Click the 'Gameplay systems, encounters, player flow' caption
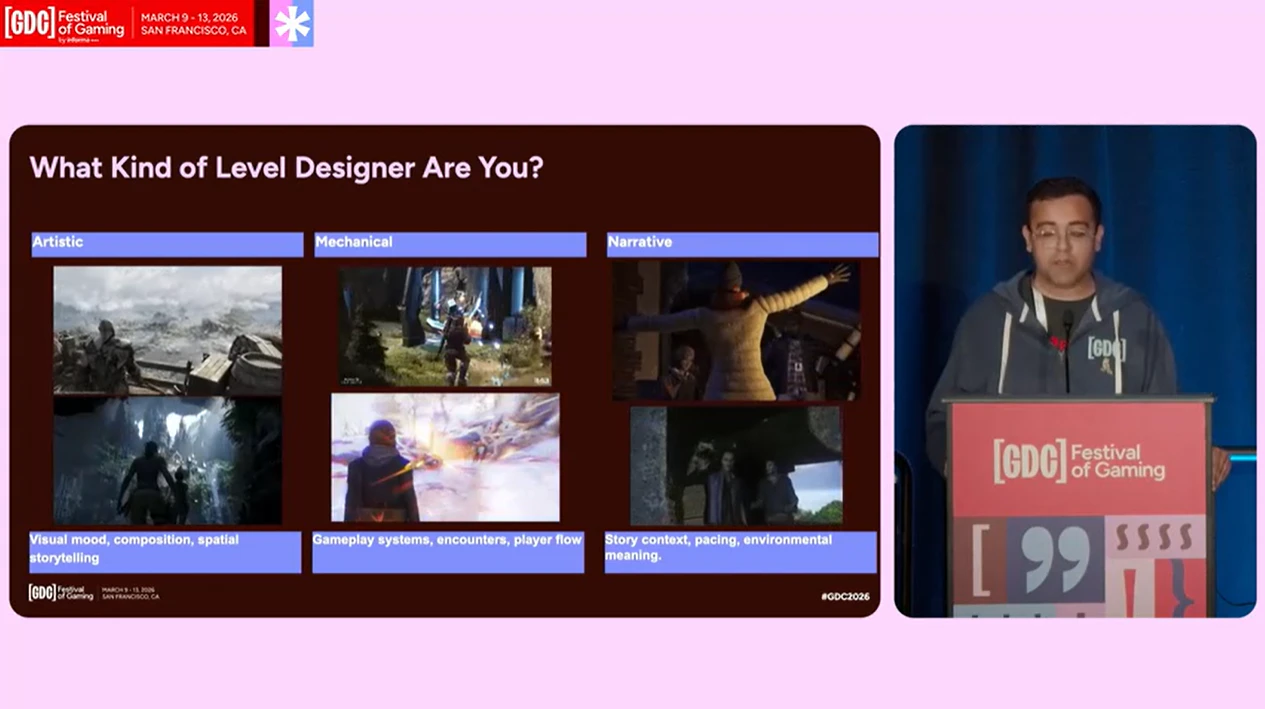 point(448,551)
